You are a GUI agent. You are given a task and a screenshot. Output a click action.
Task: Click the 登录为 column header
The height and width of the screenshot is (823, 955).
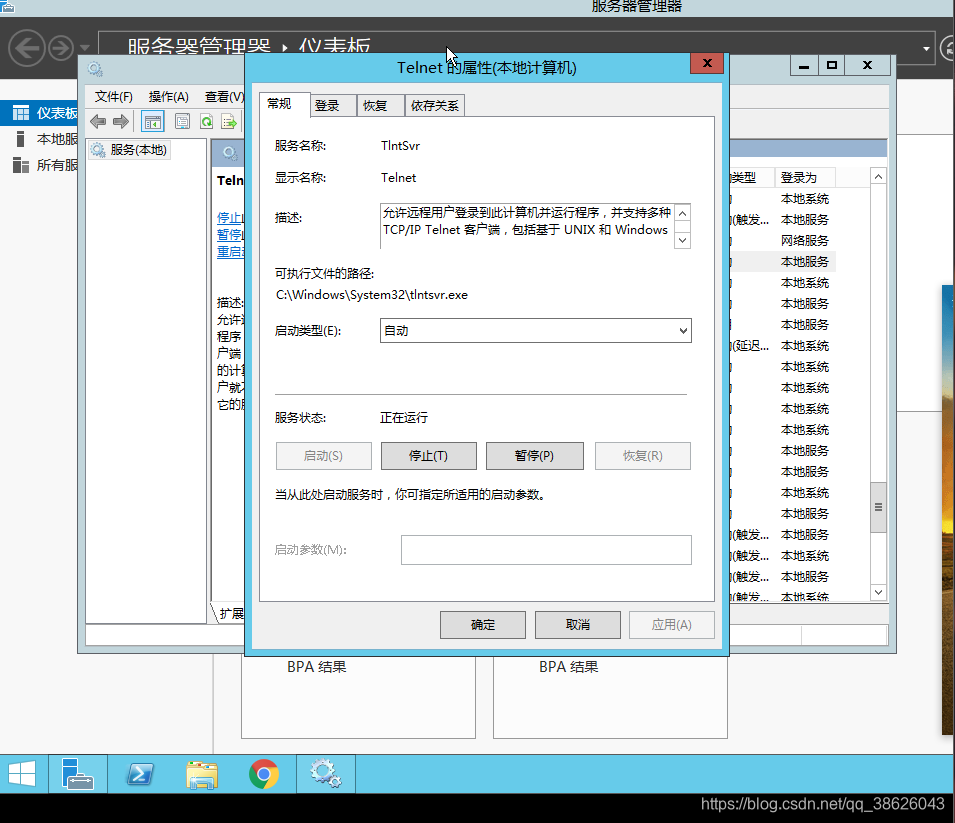pyautogui.click(x=805, y=177)
